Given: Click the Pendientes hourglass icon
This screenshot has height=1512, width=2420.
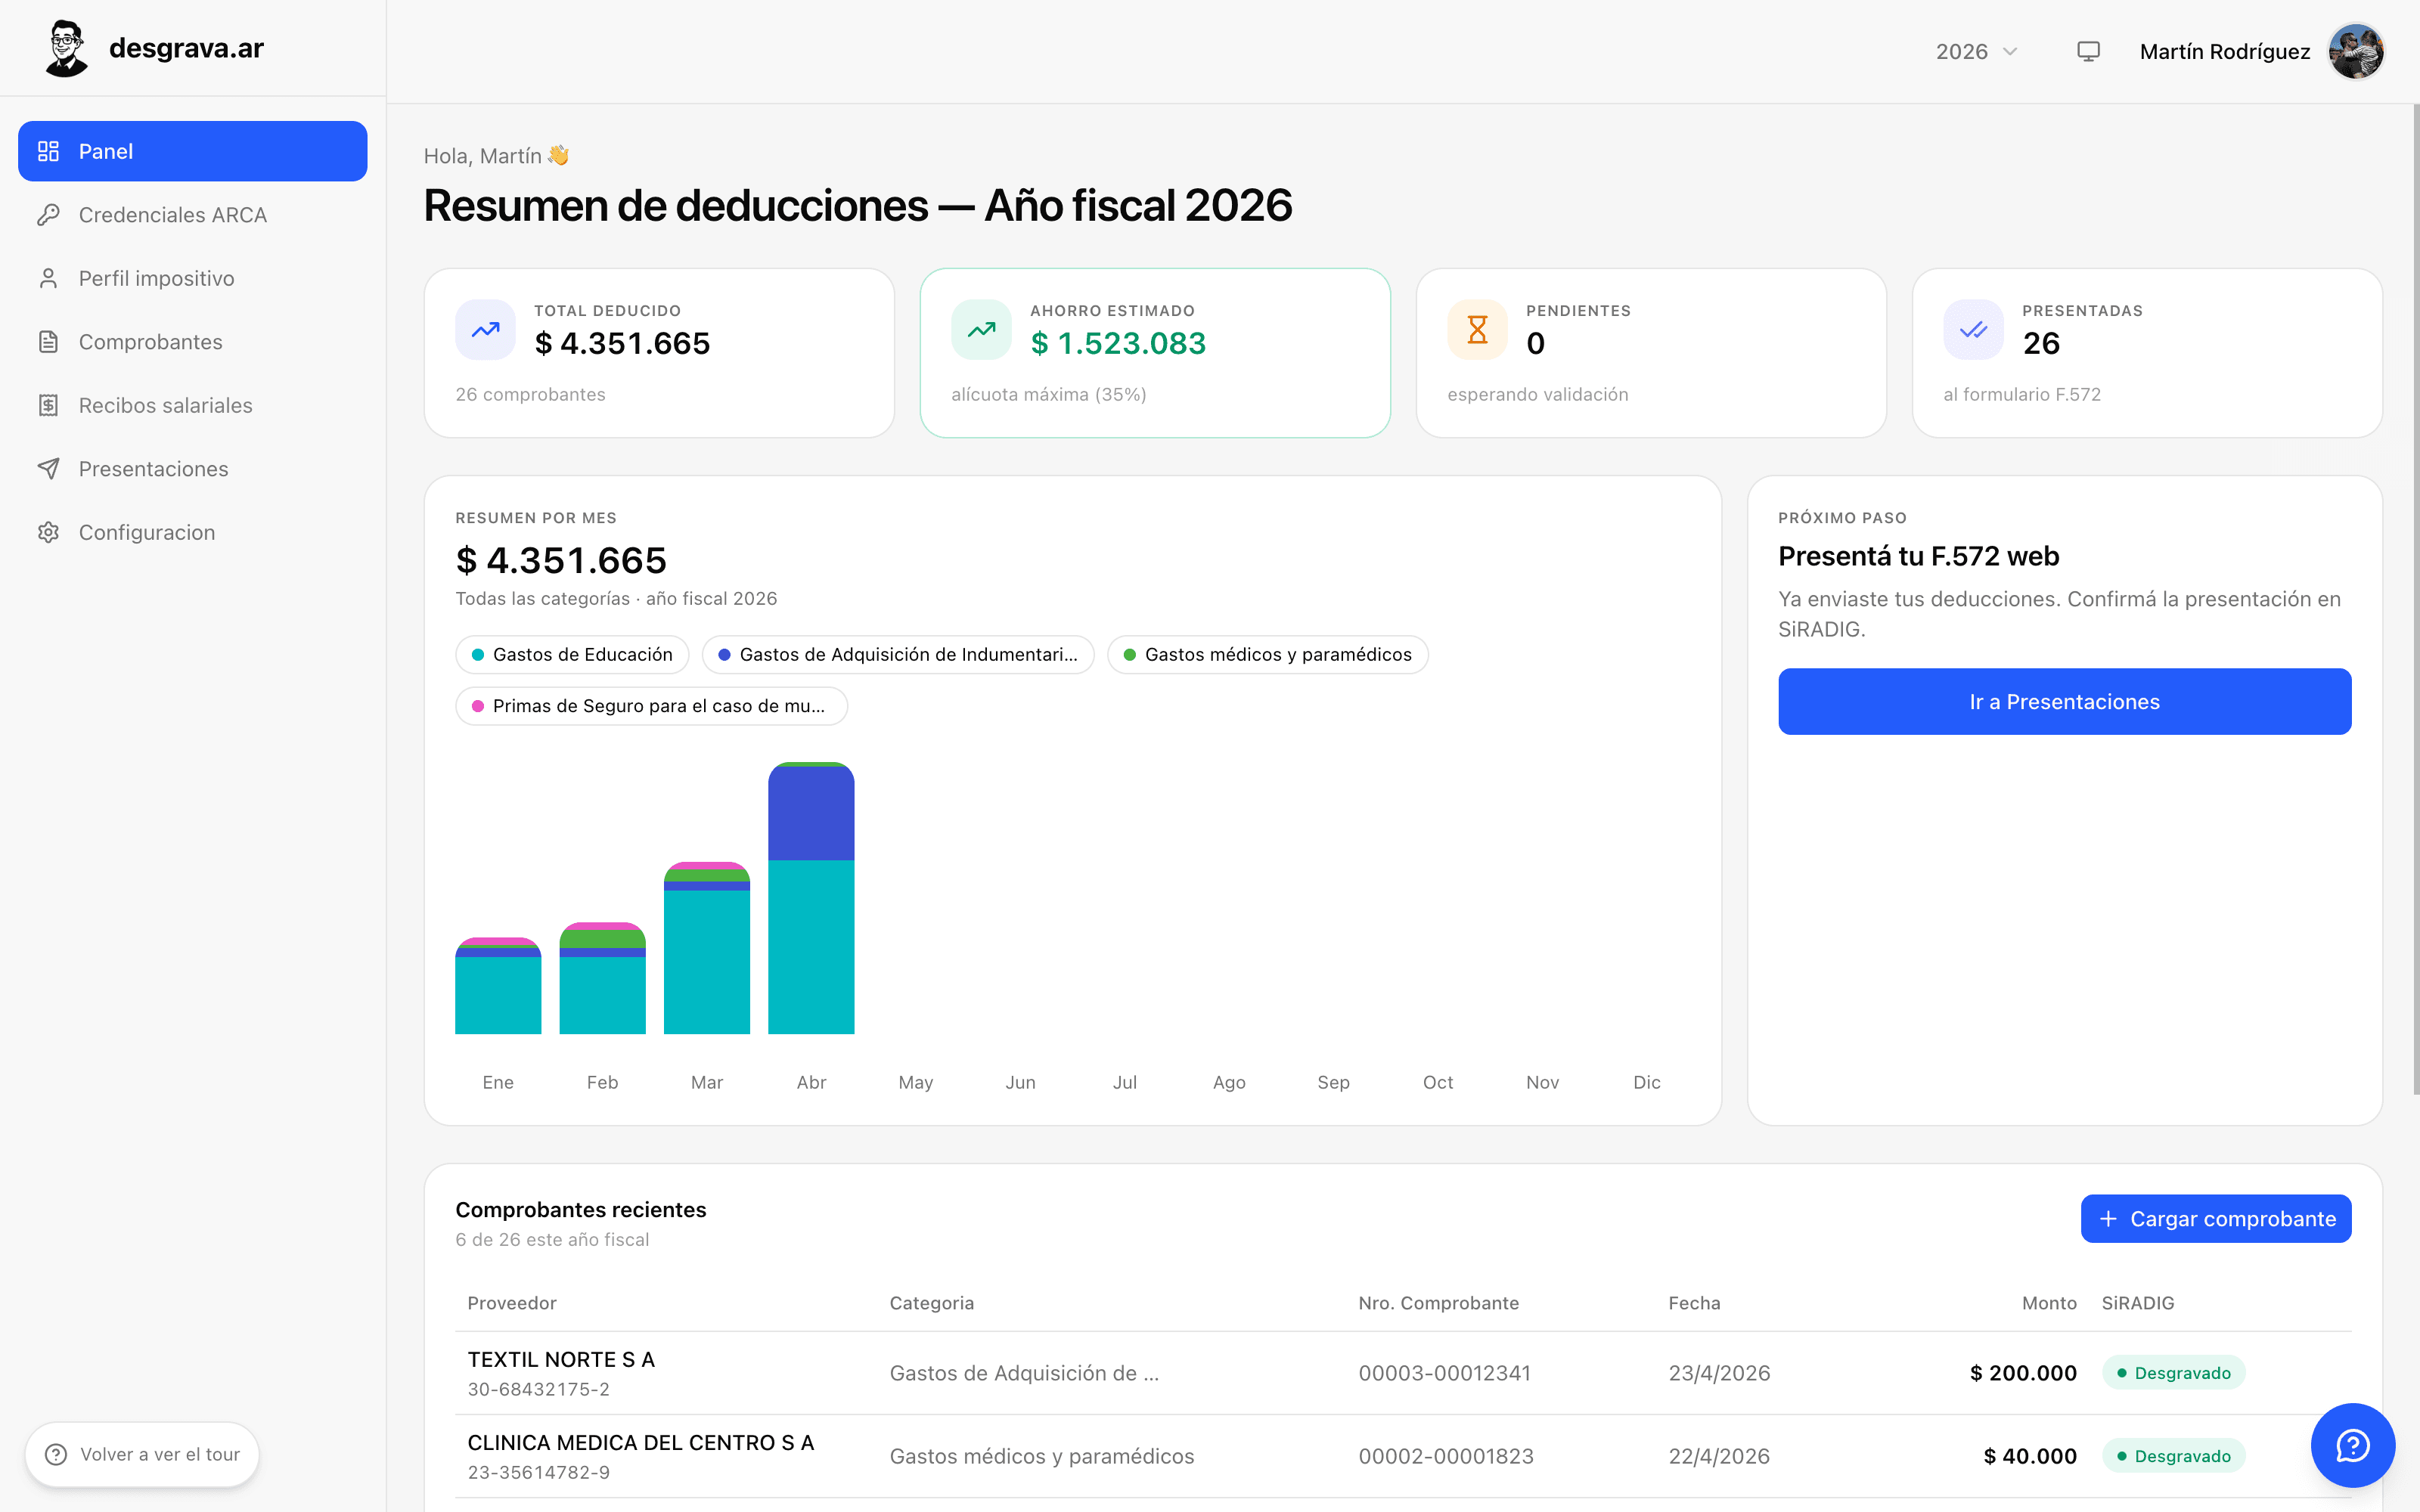Looking at the screenshot, I should pos(1477,330).
